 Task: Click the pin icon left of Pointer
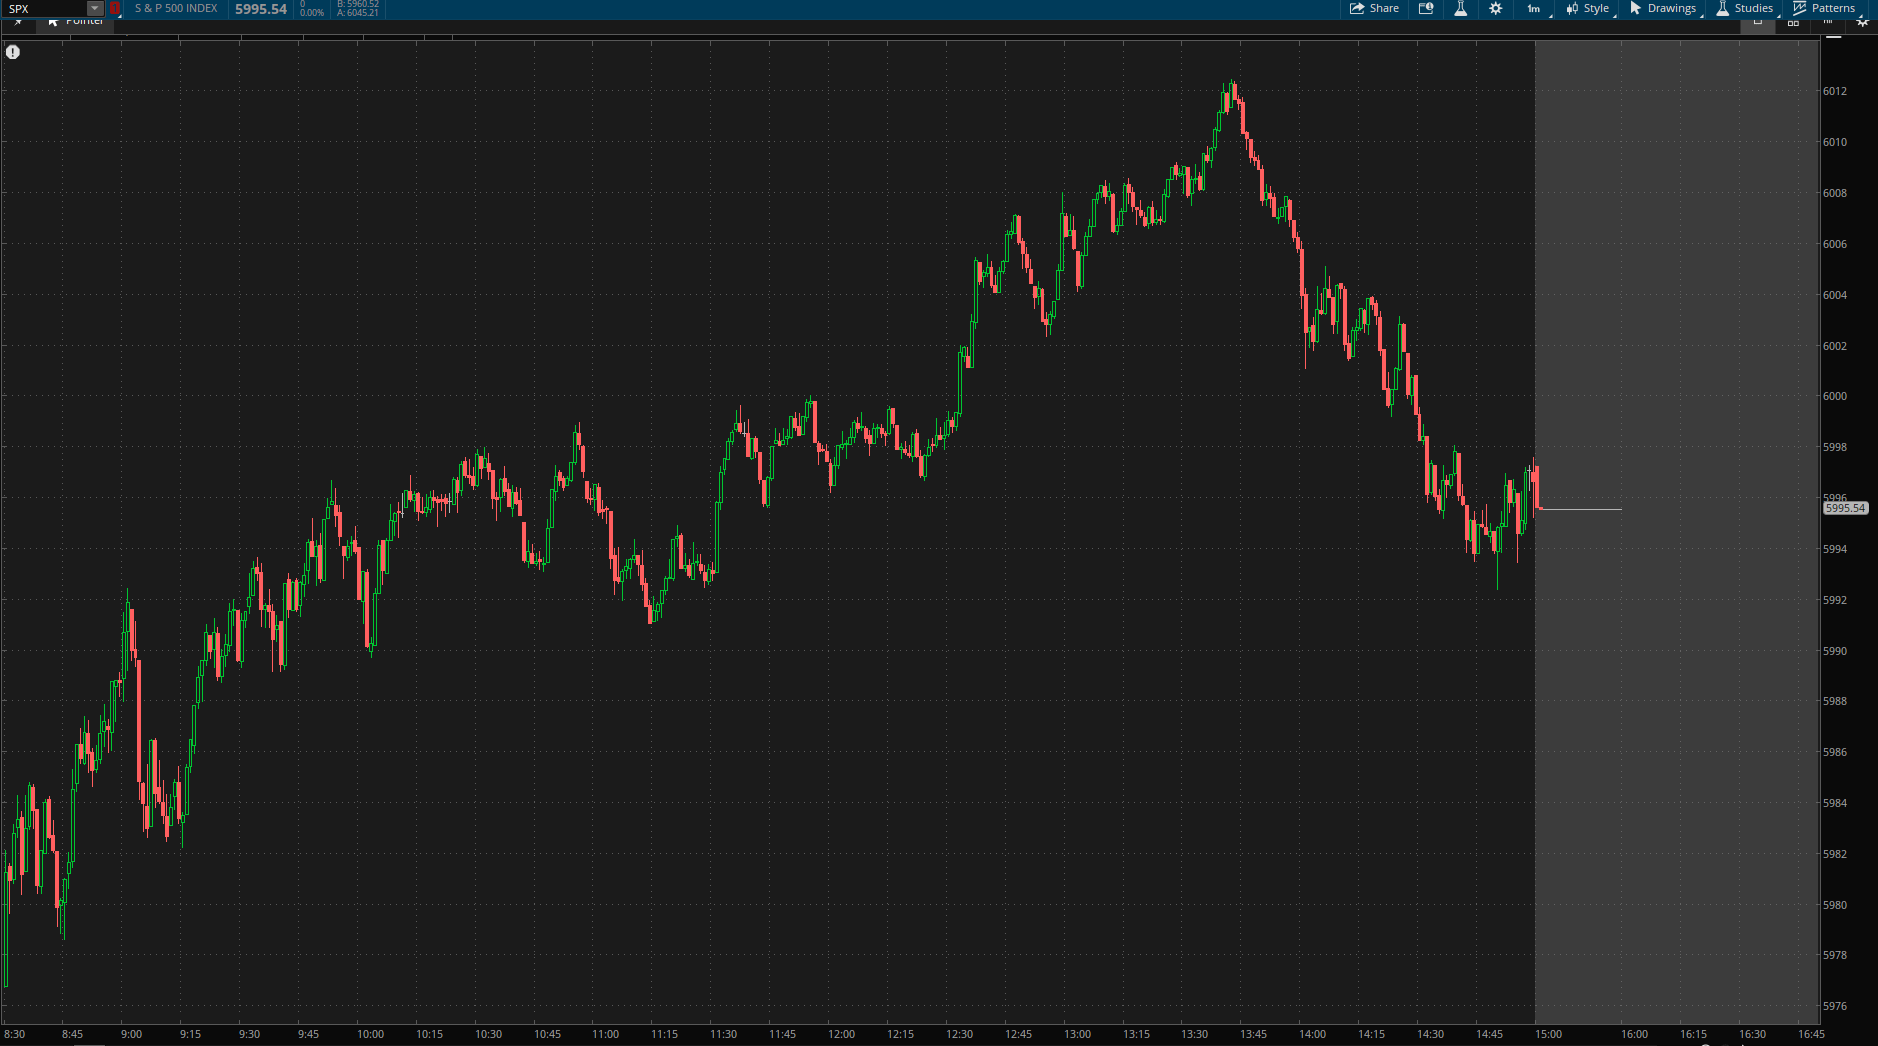tap(18, 22)
